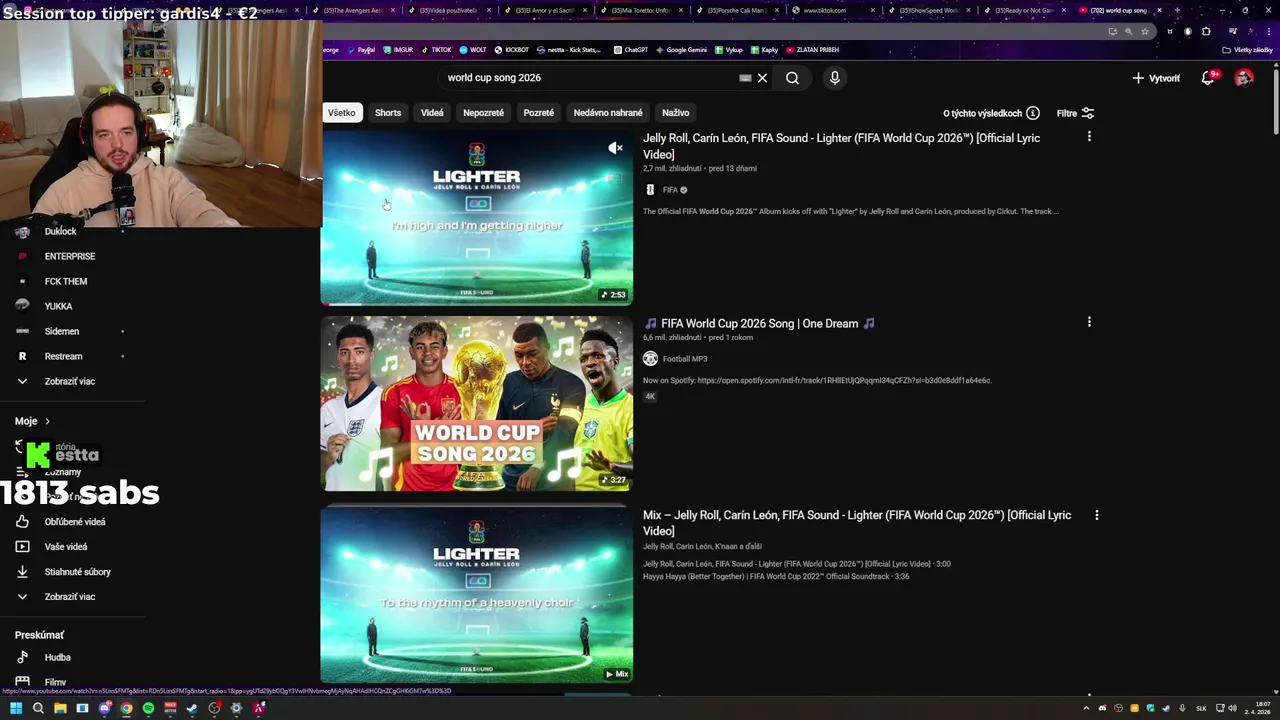The image size is (1280, 720).
Task: Go to the Football MP3 channel
Action: pyautogui.click(x=685, y=359)
